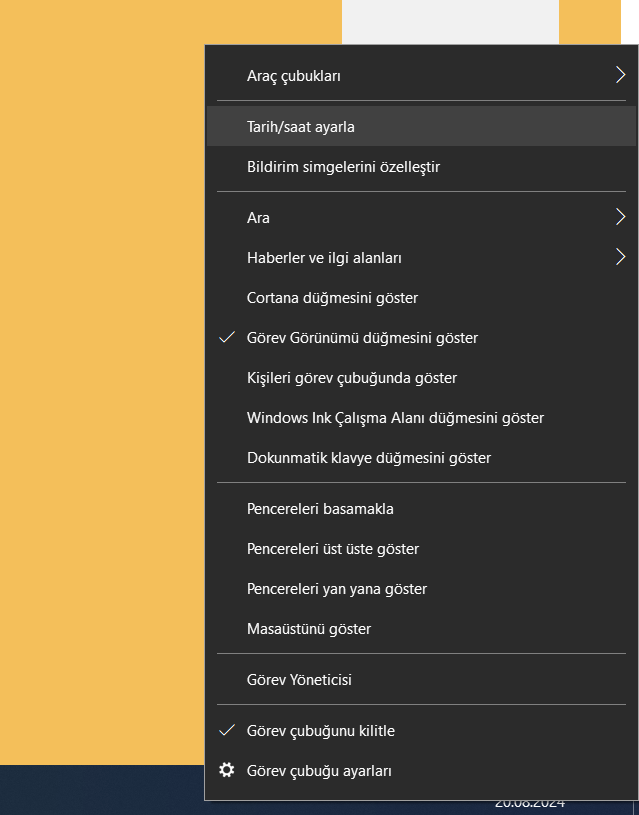The height and width of the screenshot is (815, 639).
Task: Enable Windows Ink Çalışma Alanı düğmesini göster
Action: [421, 418]
